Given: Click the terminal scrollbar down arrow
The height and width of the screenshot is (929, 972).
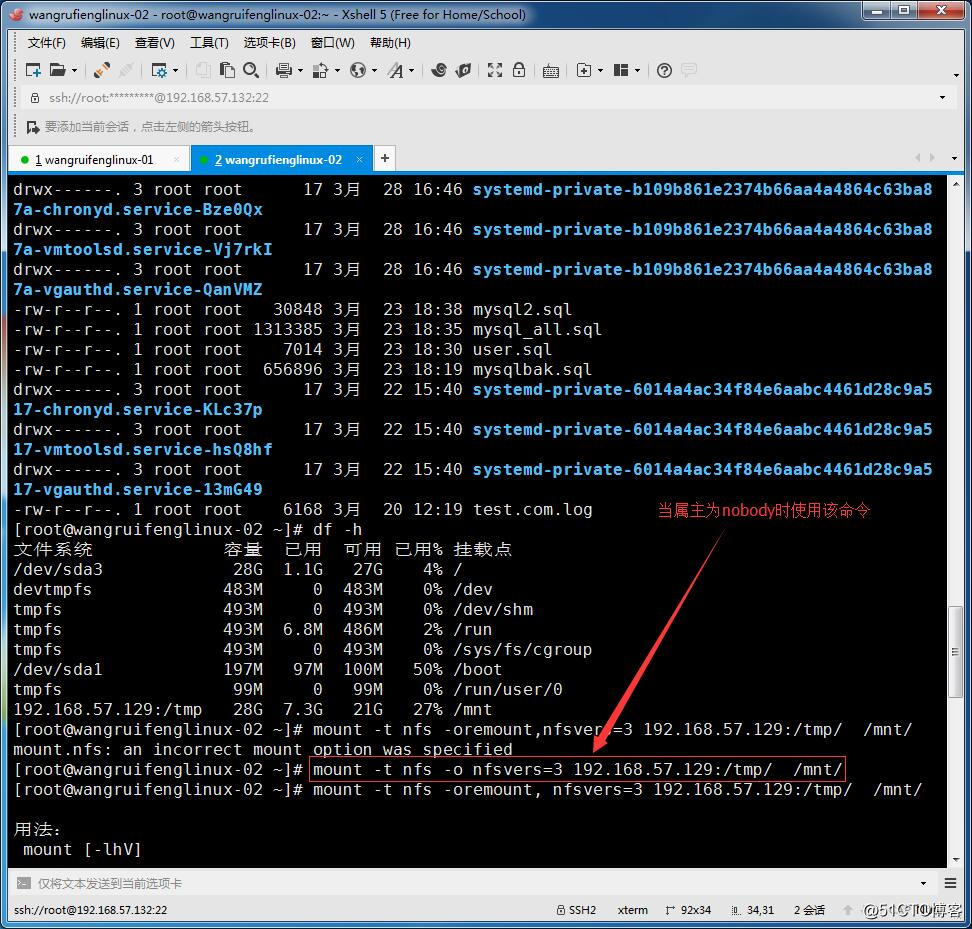Looking at the screenshot, I should tap(955, 860).
